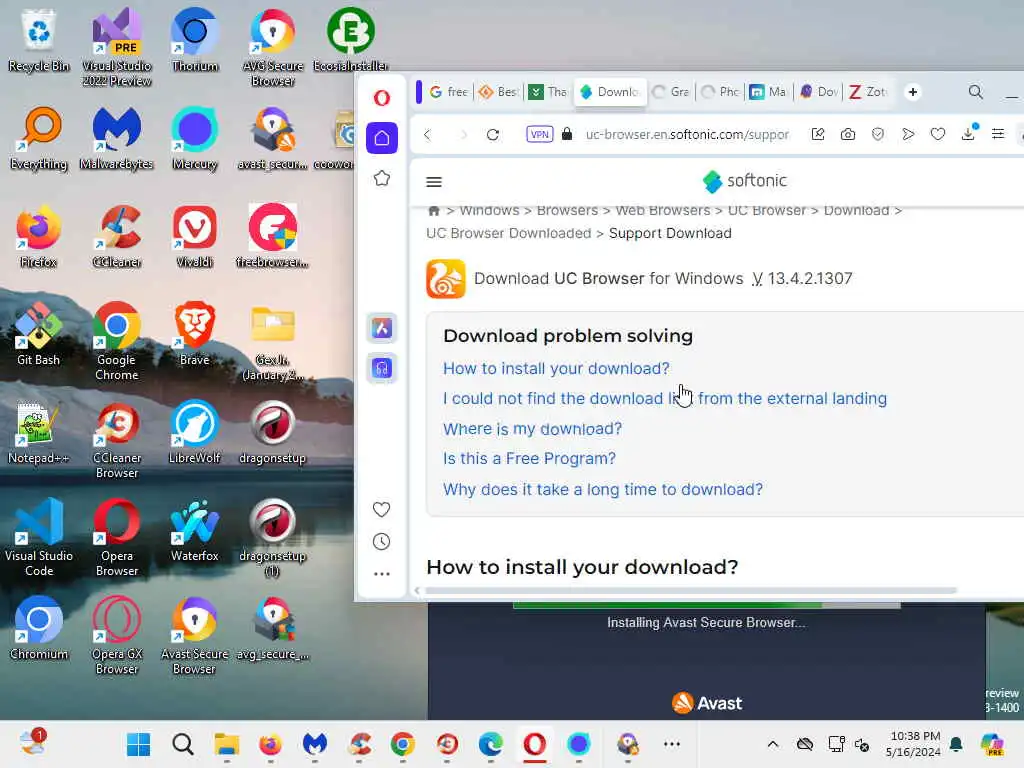This screenshot has width=1024, height=768.
Task: Click 'Why does it take a long time' link
Action: pyautogui.click(x=603, y=489)
